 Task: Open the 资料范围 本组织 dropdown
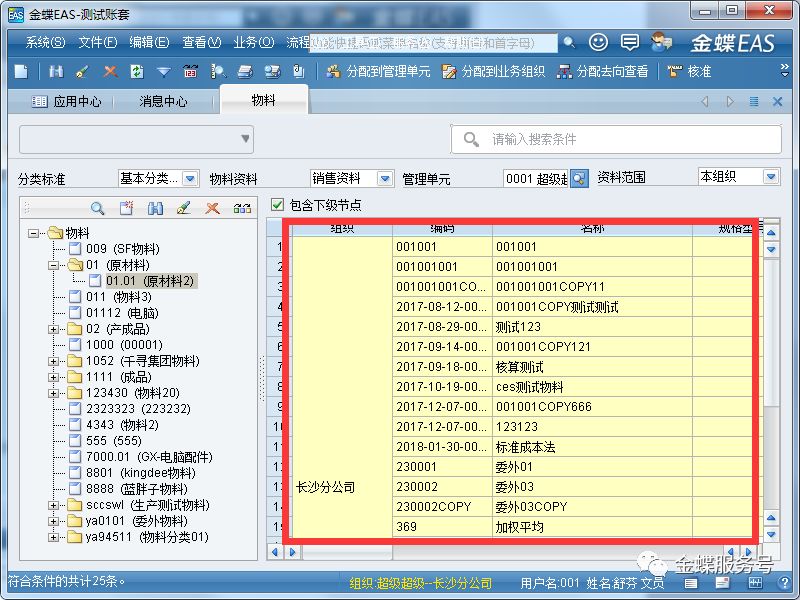click(x=771, y=177)
